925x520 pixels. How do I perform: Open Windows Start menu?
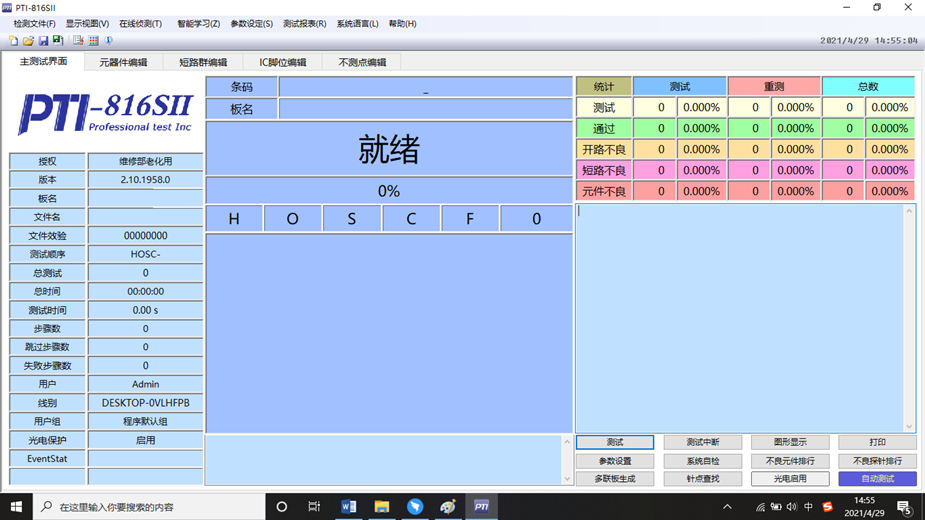pyautogui.click(x=16, y=506)
